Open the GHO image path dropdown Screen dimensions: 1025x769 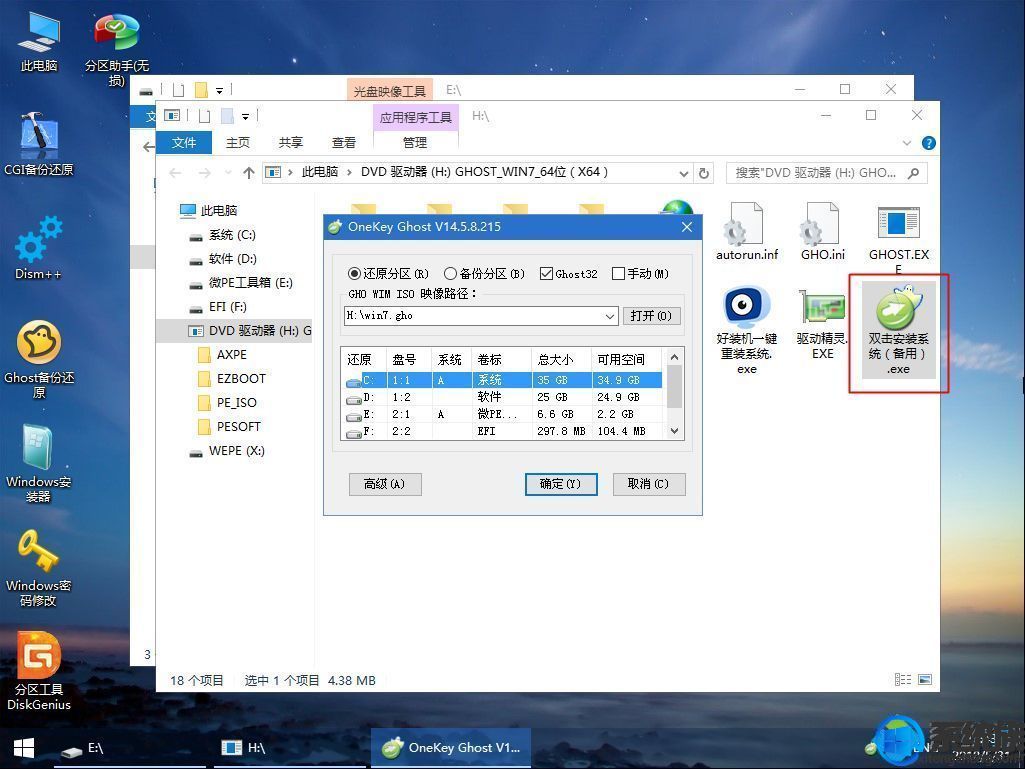(x=608, y=315)
